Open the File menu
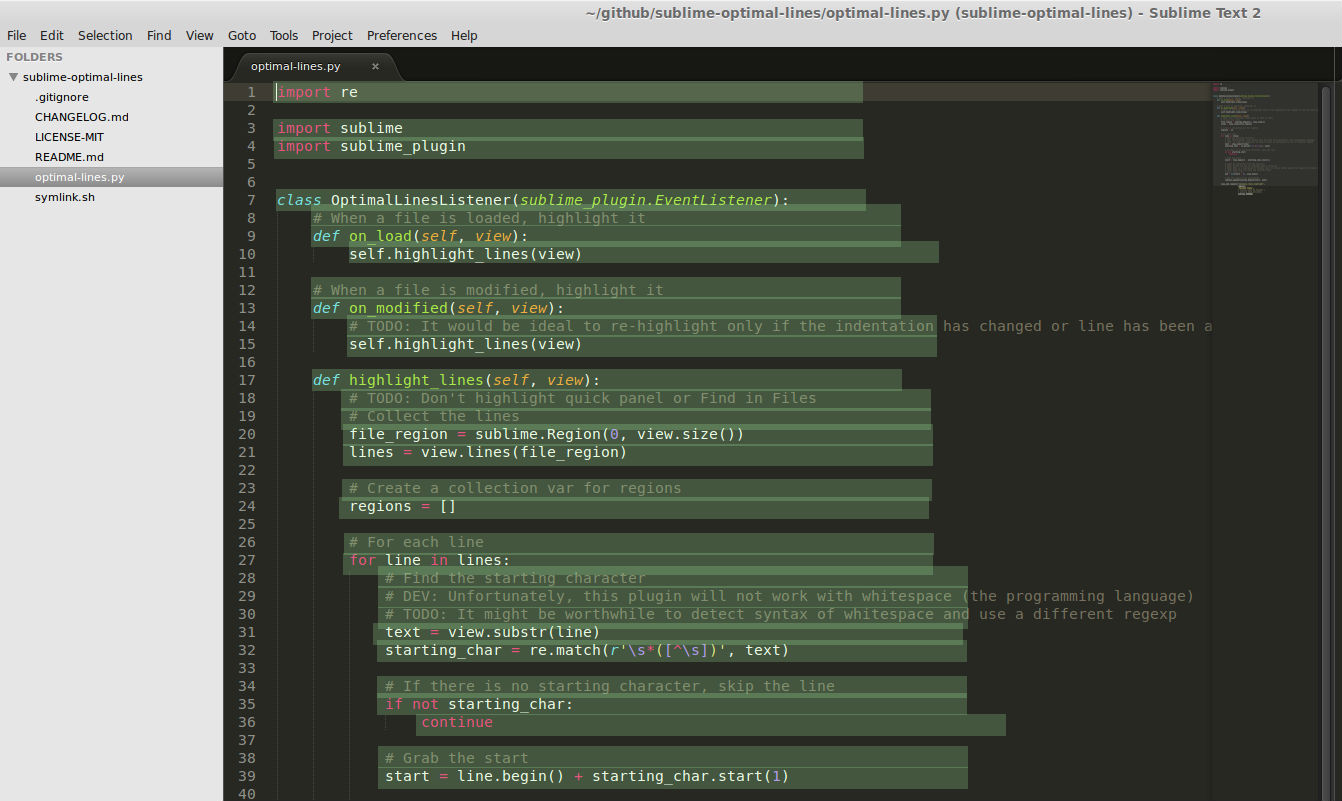 16,35
